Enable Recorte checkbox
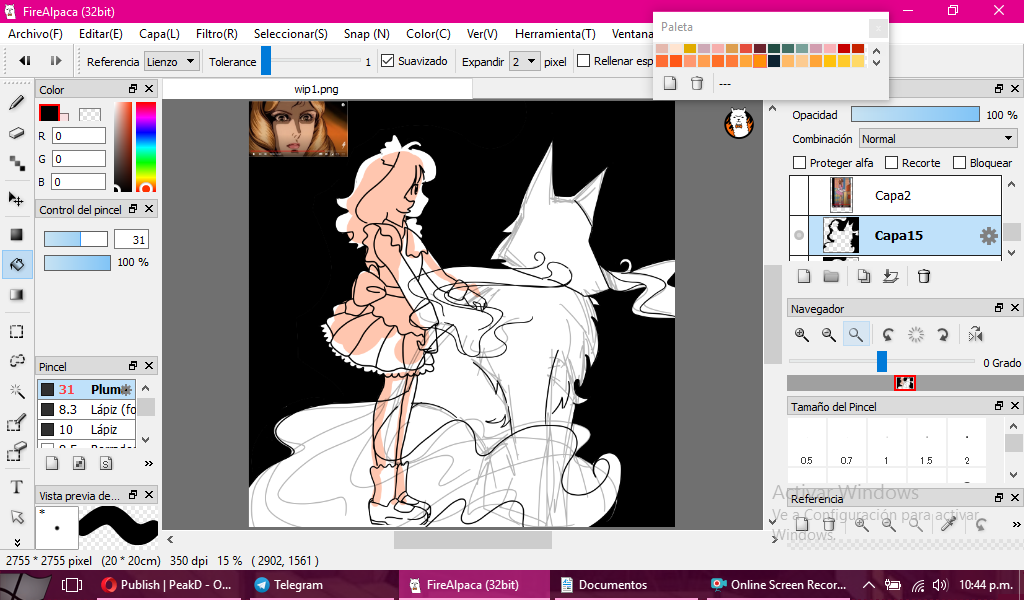Viewport: 1024px width, 600px height. coord(891,163)
